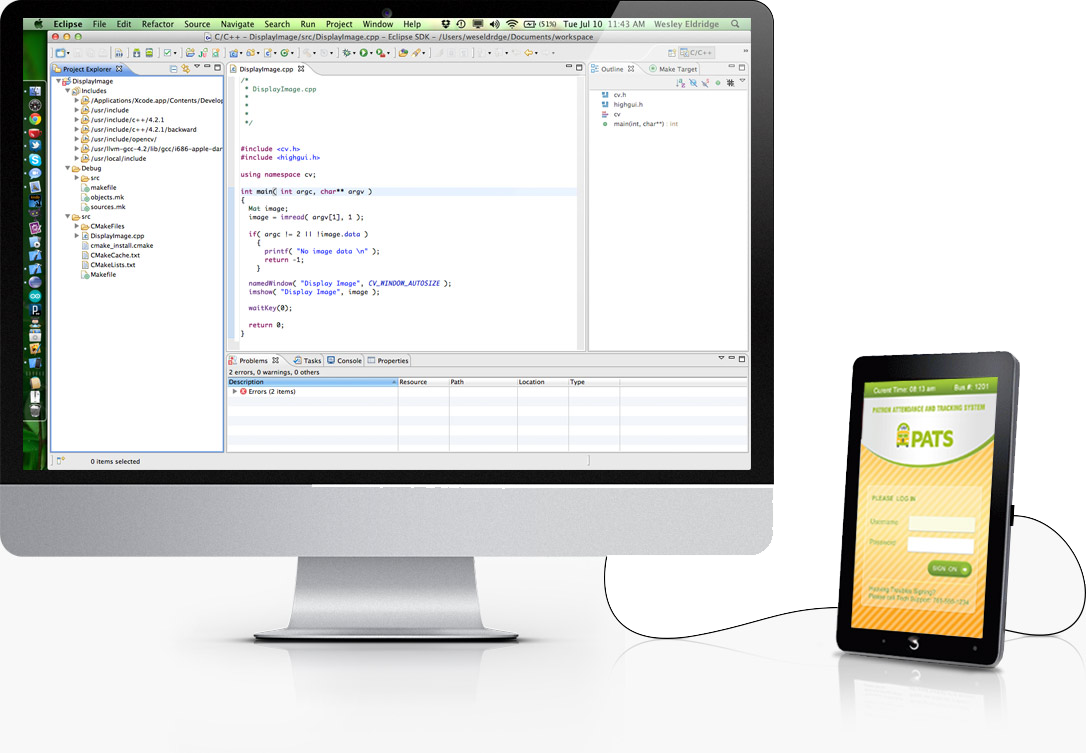Open Google Chrome from the Dock
Viewport: 1086px width, 753px height.
(35, 119)
